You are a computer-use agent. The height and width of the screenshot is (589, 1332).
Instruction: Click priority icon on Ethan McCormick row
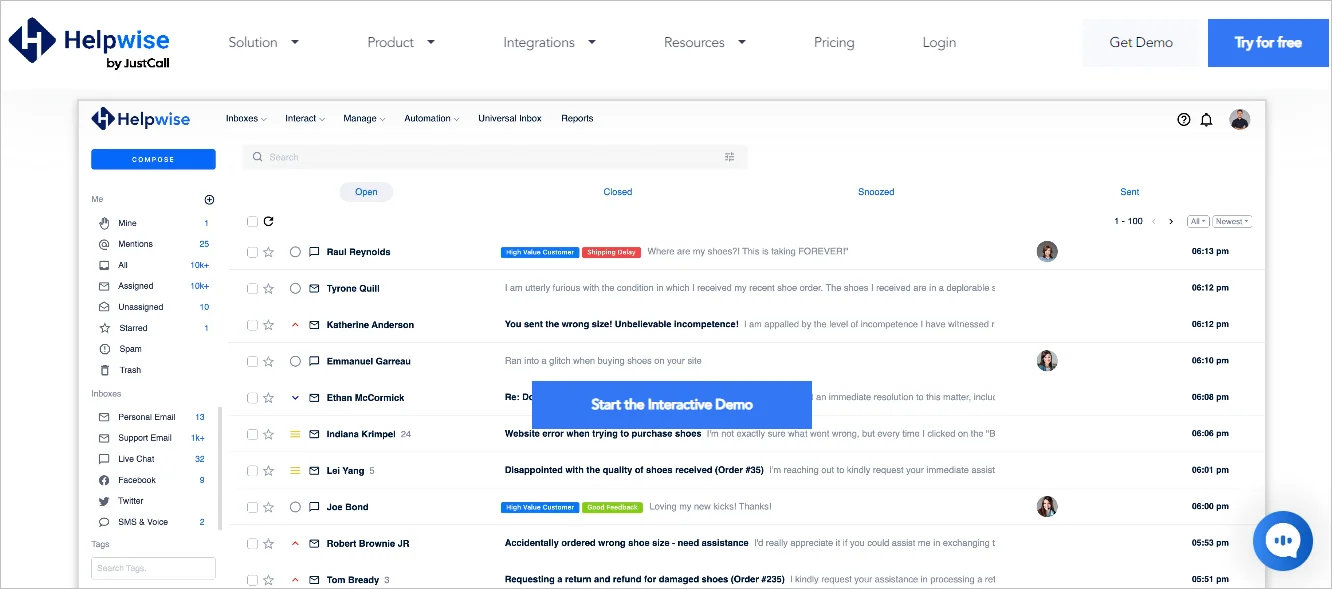(295, 398)
